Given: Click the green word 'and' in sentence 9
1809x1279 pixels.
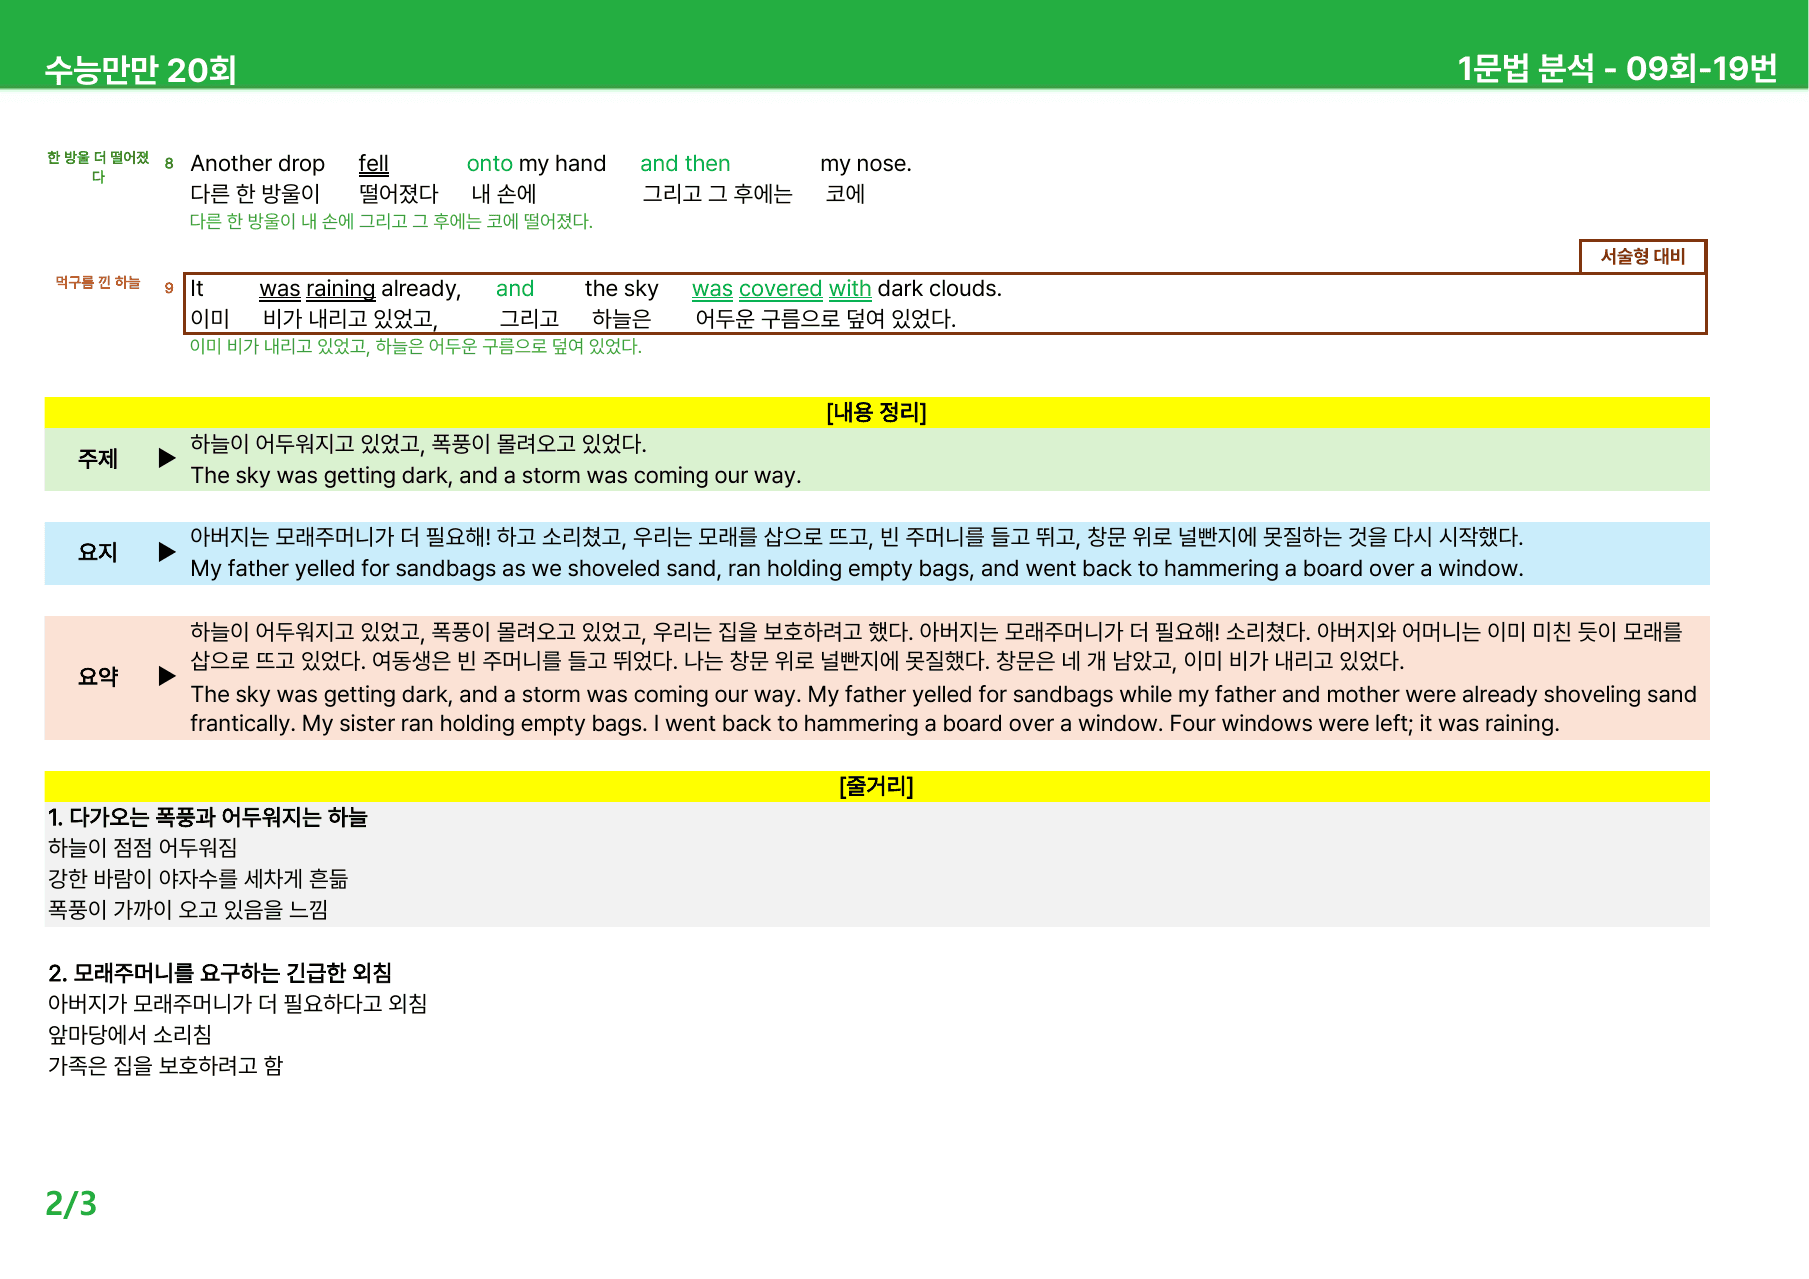Looking at the screenshot, I should [x=515, y=288].
